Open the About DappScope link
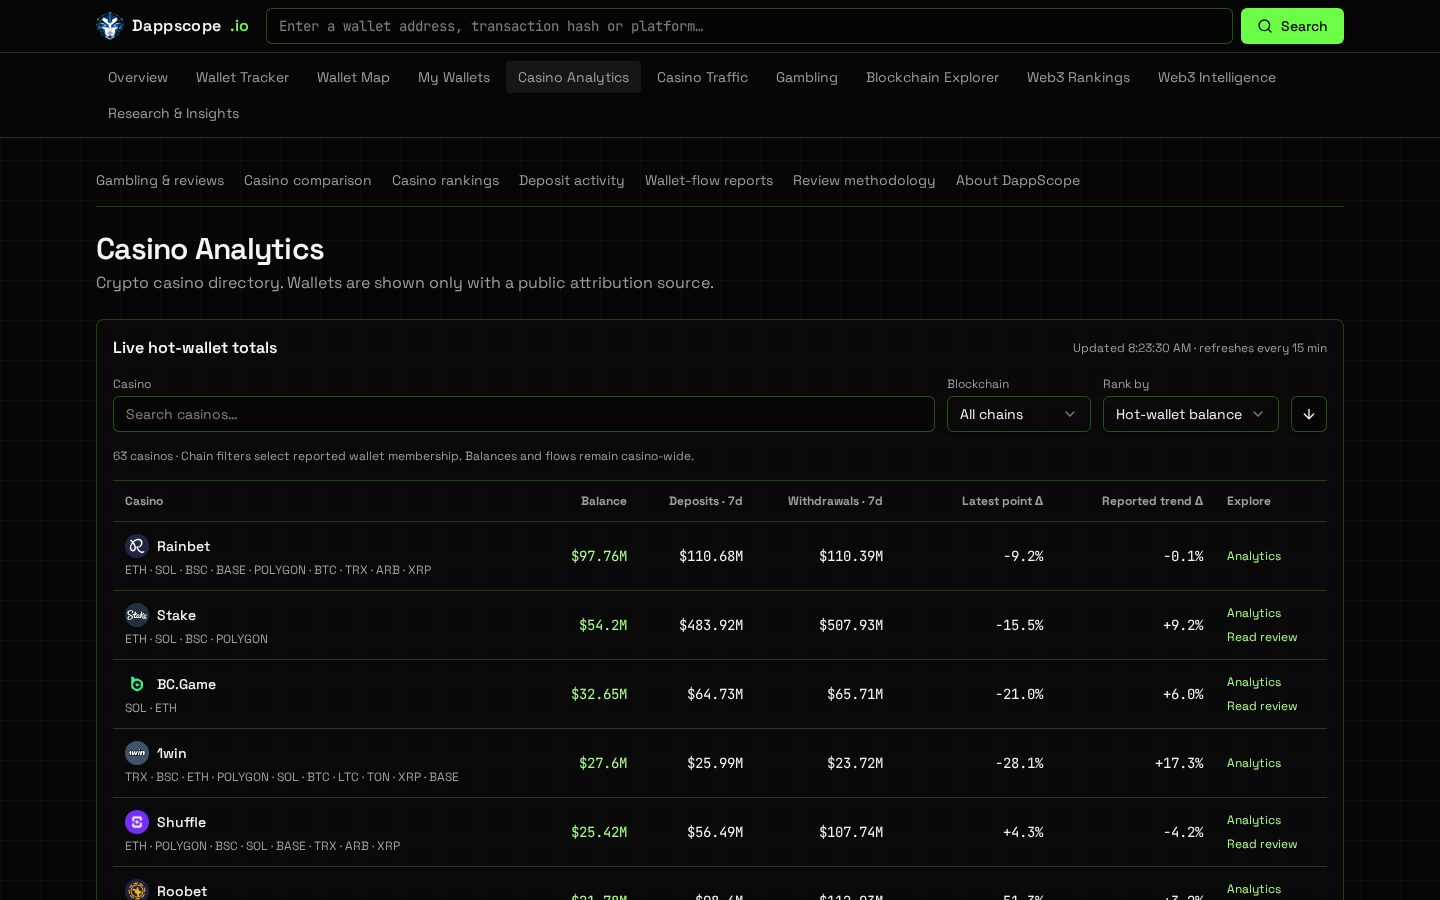Viewport: 1440px width, 900px height. pyautogui.click(x=1018, y=180)
